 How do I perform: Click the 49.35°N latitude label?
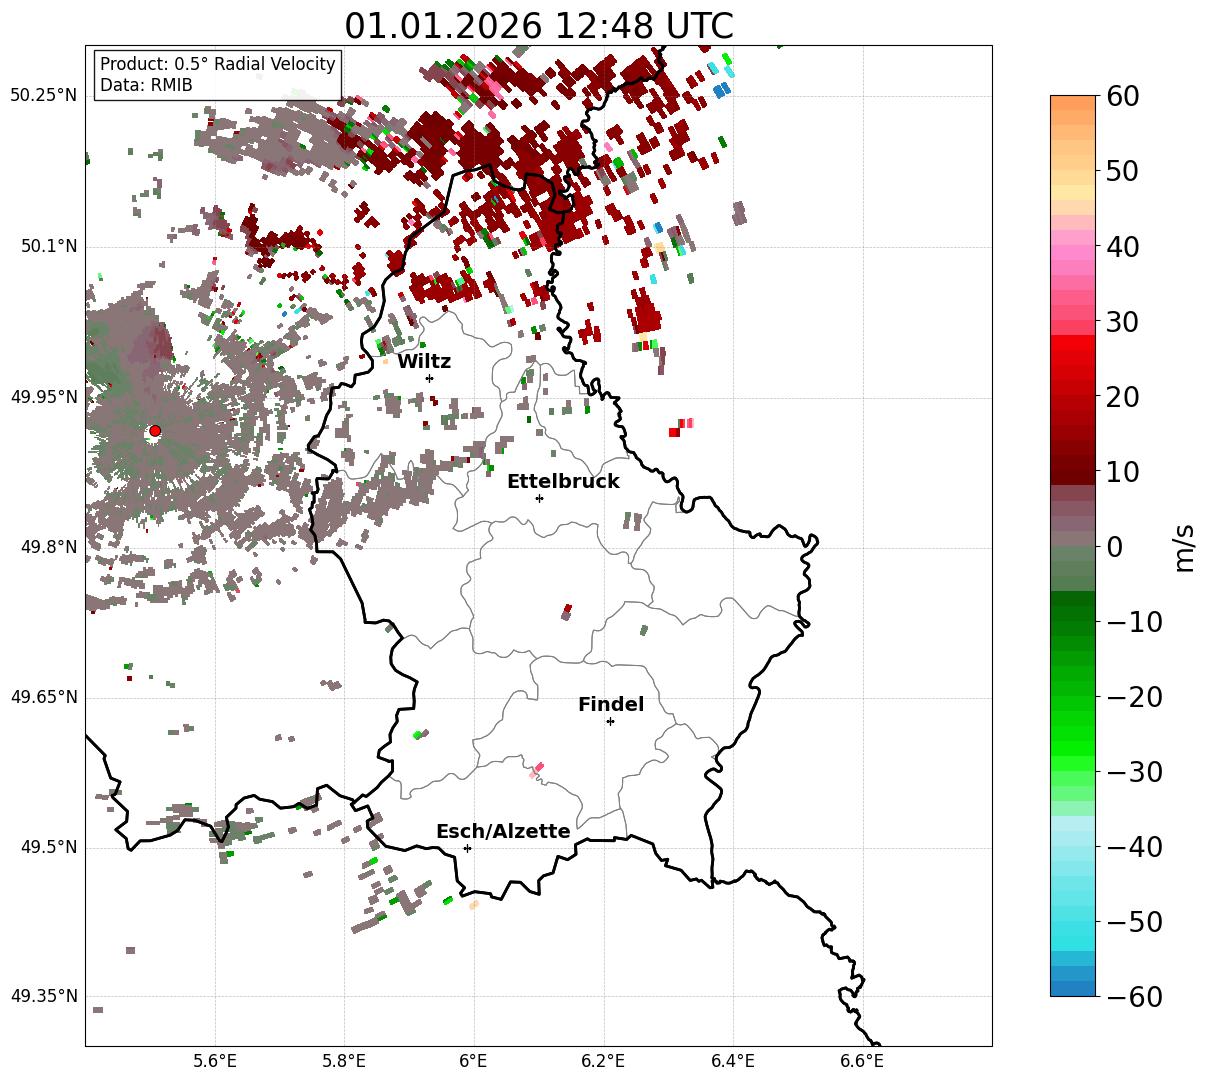pos(44,996)
